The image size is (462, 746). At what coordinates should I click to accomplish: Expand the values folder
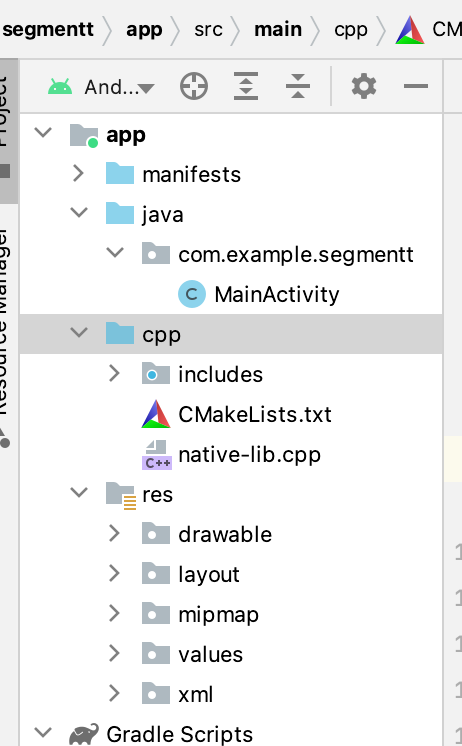tap(114, 653)
